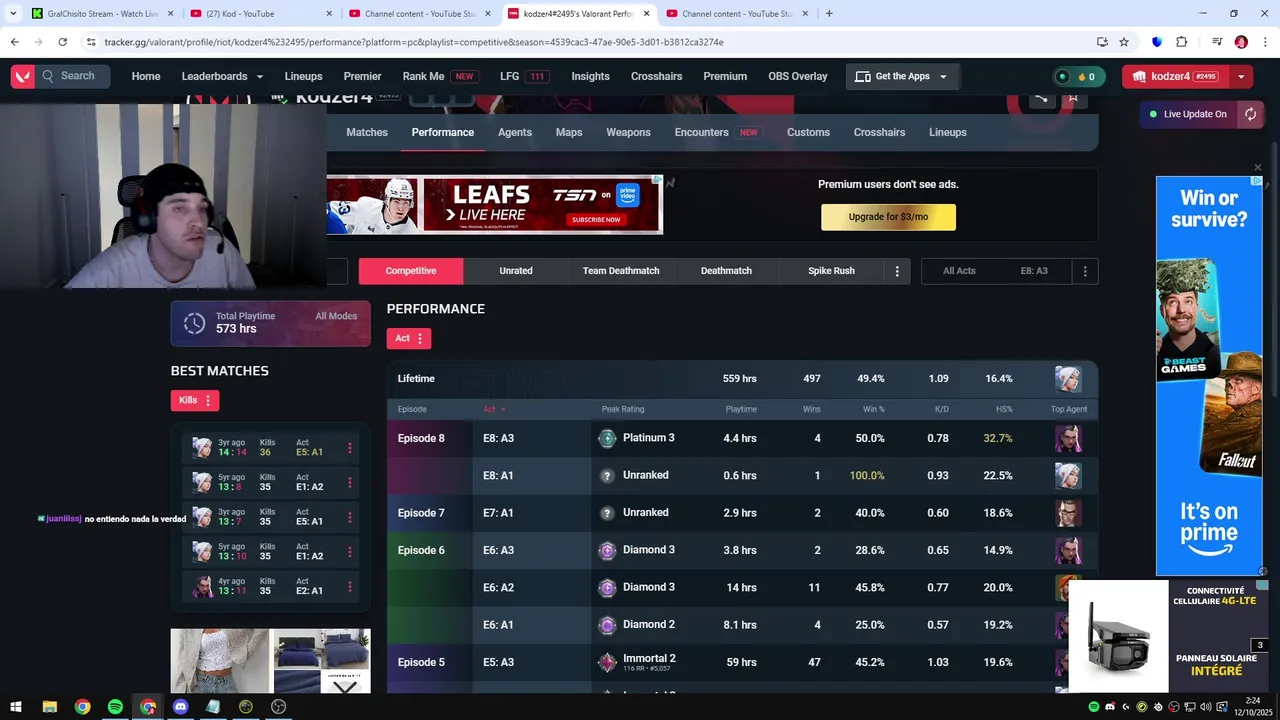Viewport: 1280px width, 720px height.
Task: Open the Discord icon in the taskbar
Action: click(x=180, y=707)
